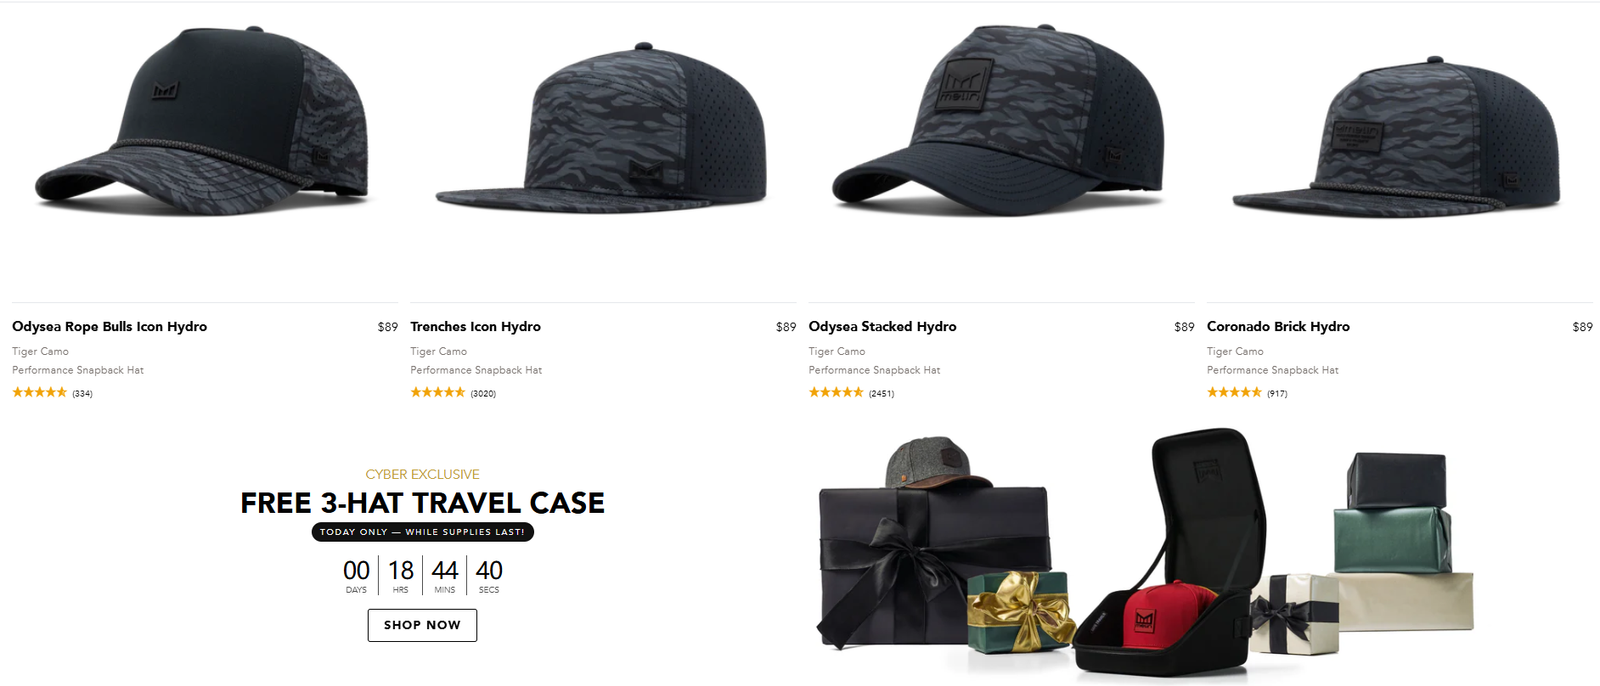Click the Shop Now button
The width and height of the screenshot is (1600, 686).
pos(422,625)
